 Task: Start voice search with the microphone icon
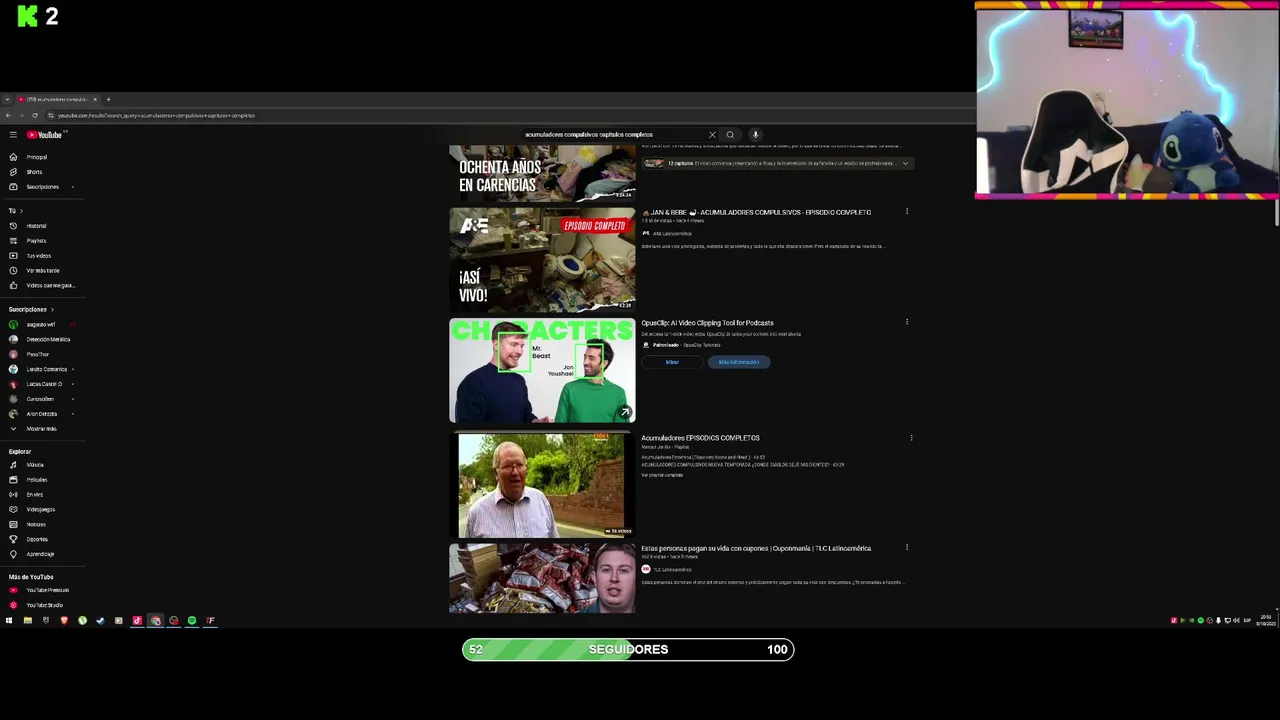[755, 135]
